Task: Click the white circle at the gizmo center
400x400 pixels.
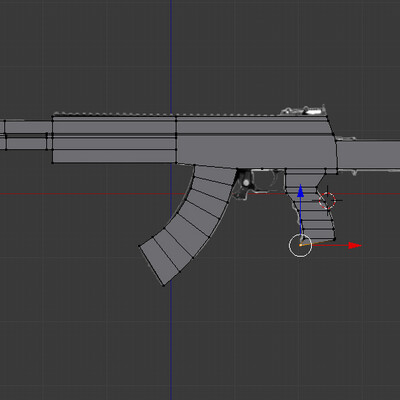Action: click(300, 246)
